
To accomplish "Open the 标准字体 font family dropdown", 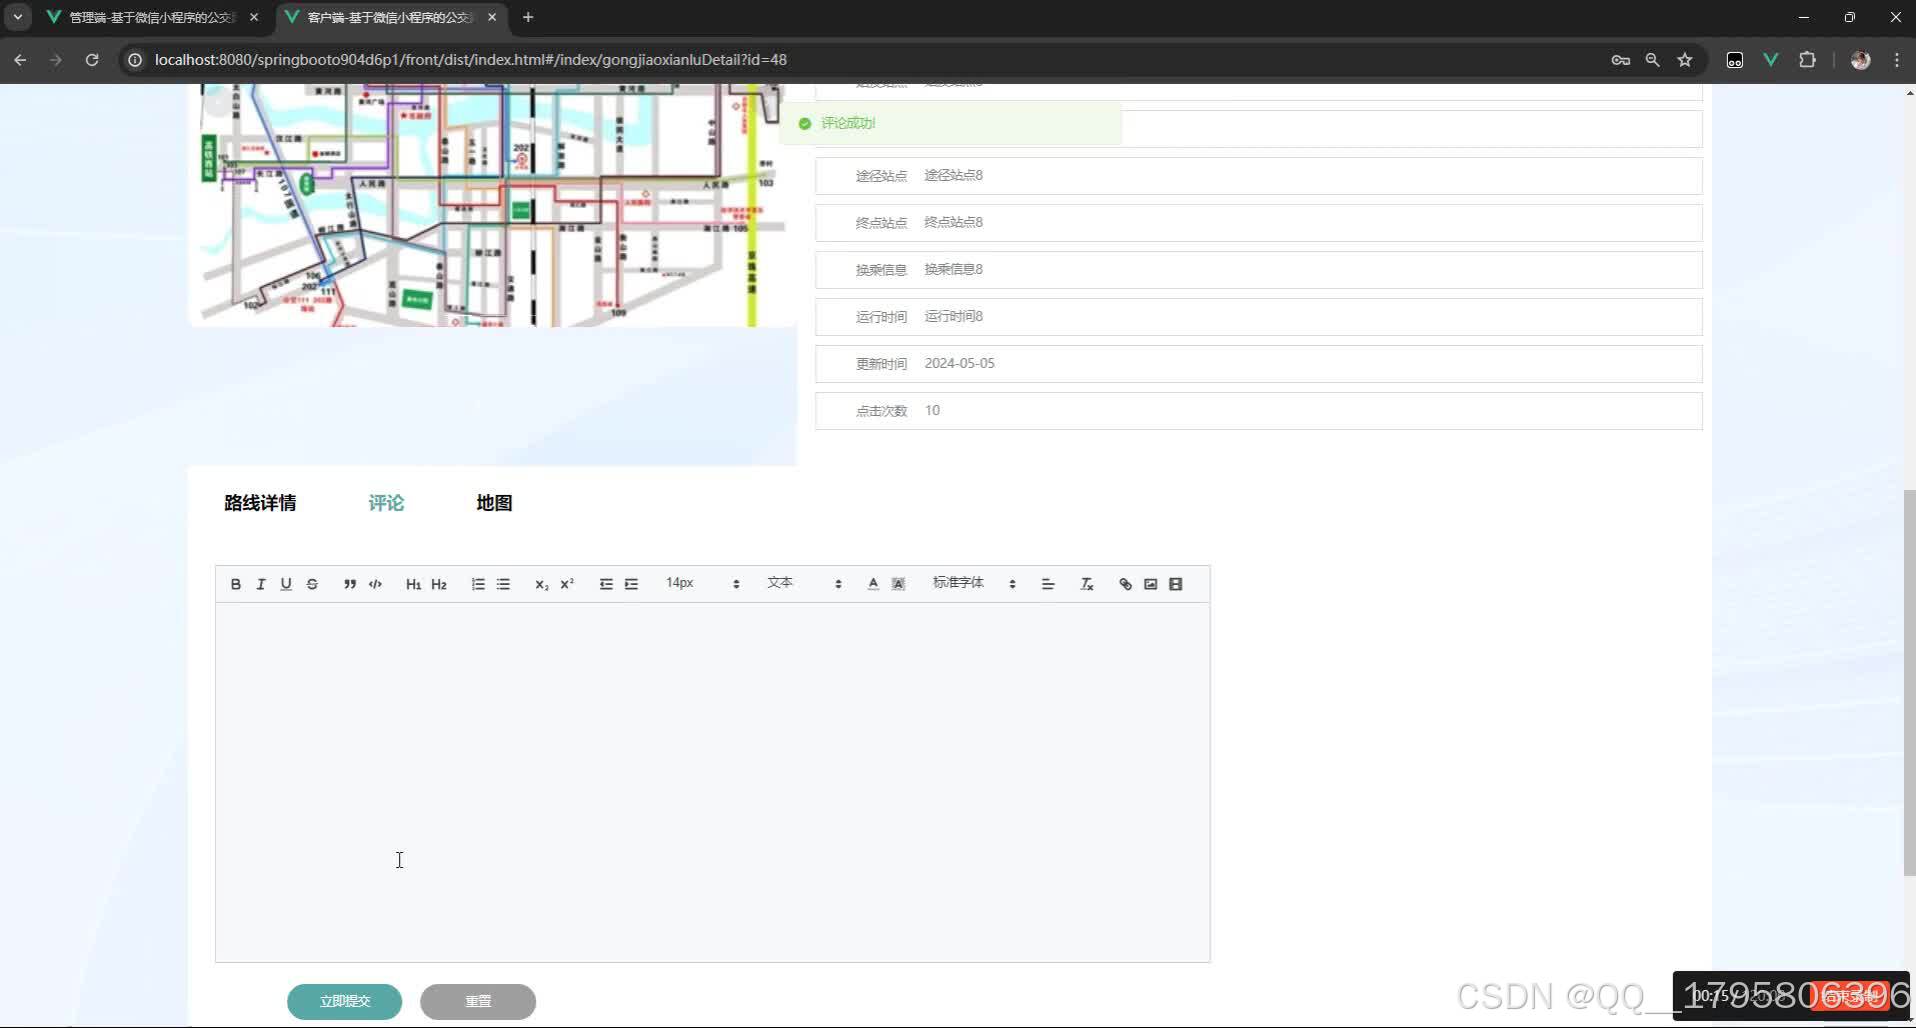I will click(974, 583).
